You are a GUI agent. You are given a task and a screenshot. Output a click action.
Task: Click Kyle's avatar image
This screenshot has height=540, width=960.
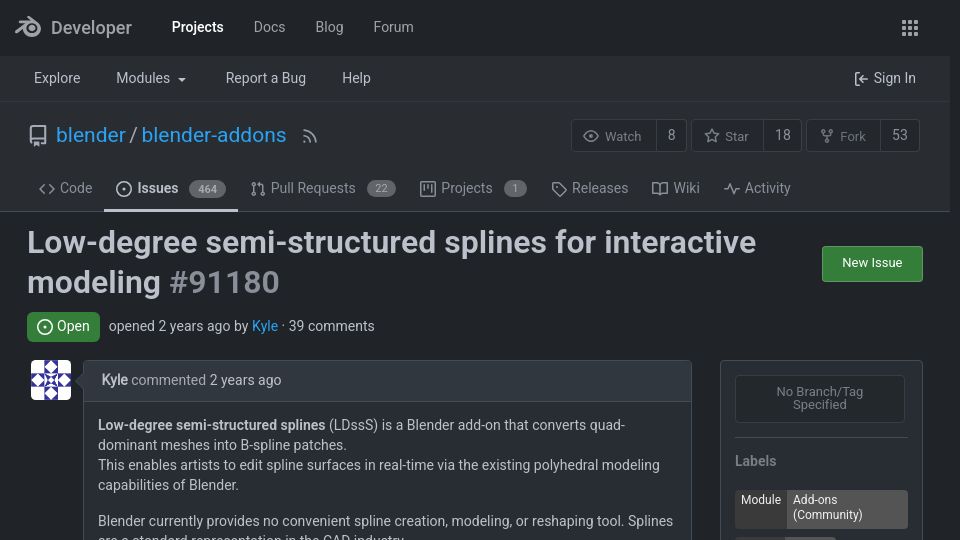[x=51, y=380]
